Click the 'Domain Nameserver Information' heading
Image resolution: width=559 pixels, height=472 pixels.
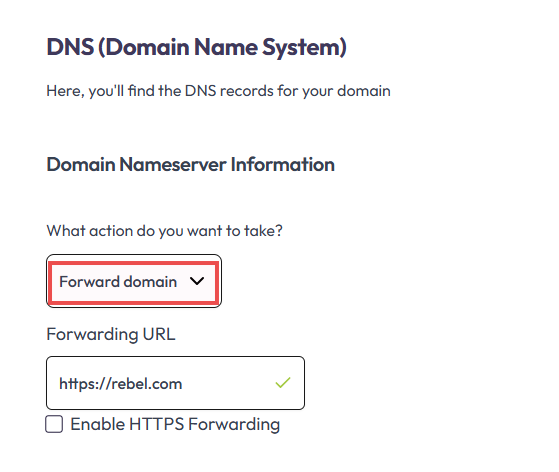point(191,164)
